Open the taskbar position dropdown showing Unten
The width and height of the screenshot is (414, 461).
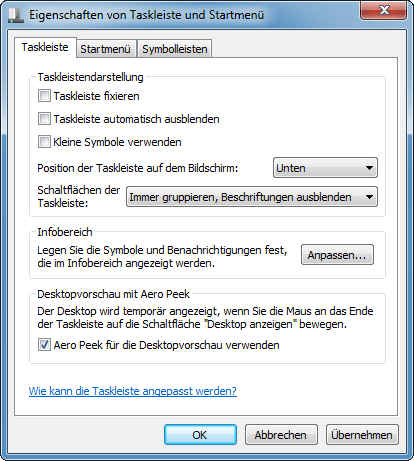coord(325,168)
